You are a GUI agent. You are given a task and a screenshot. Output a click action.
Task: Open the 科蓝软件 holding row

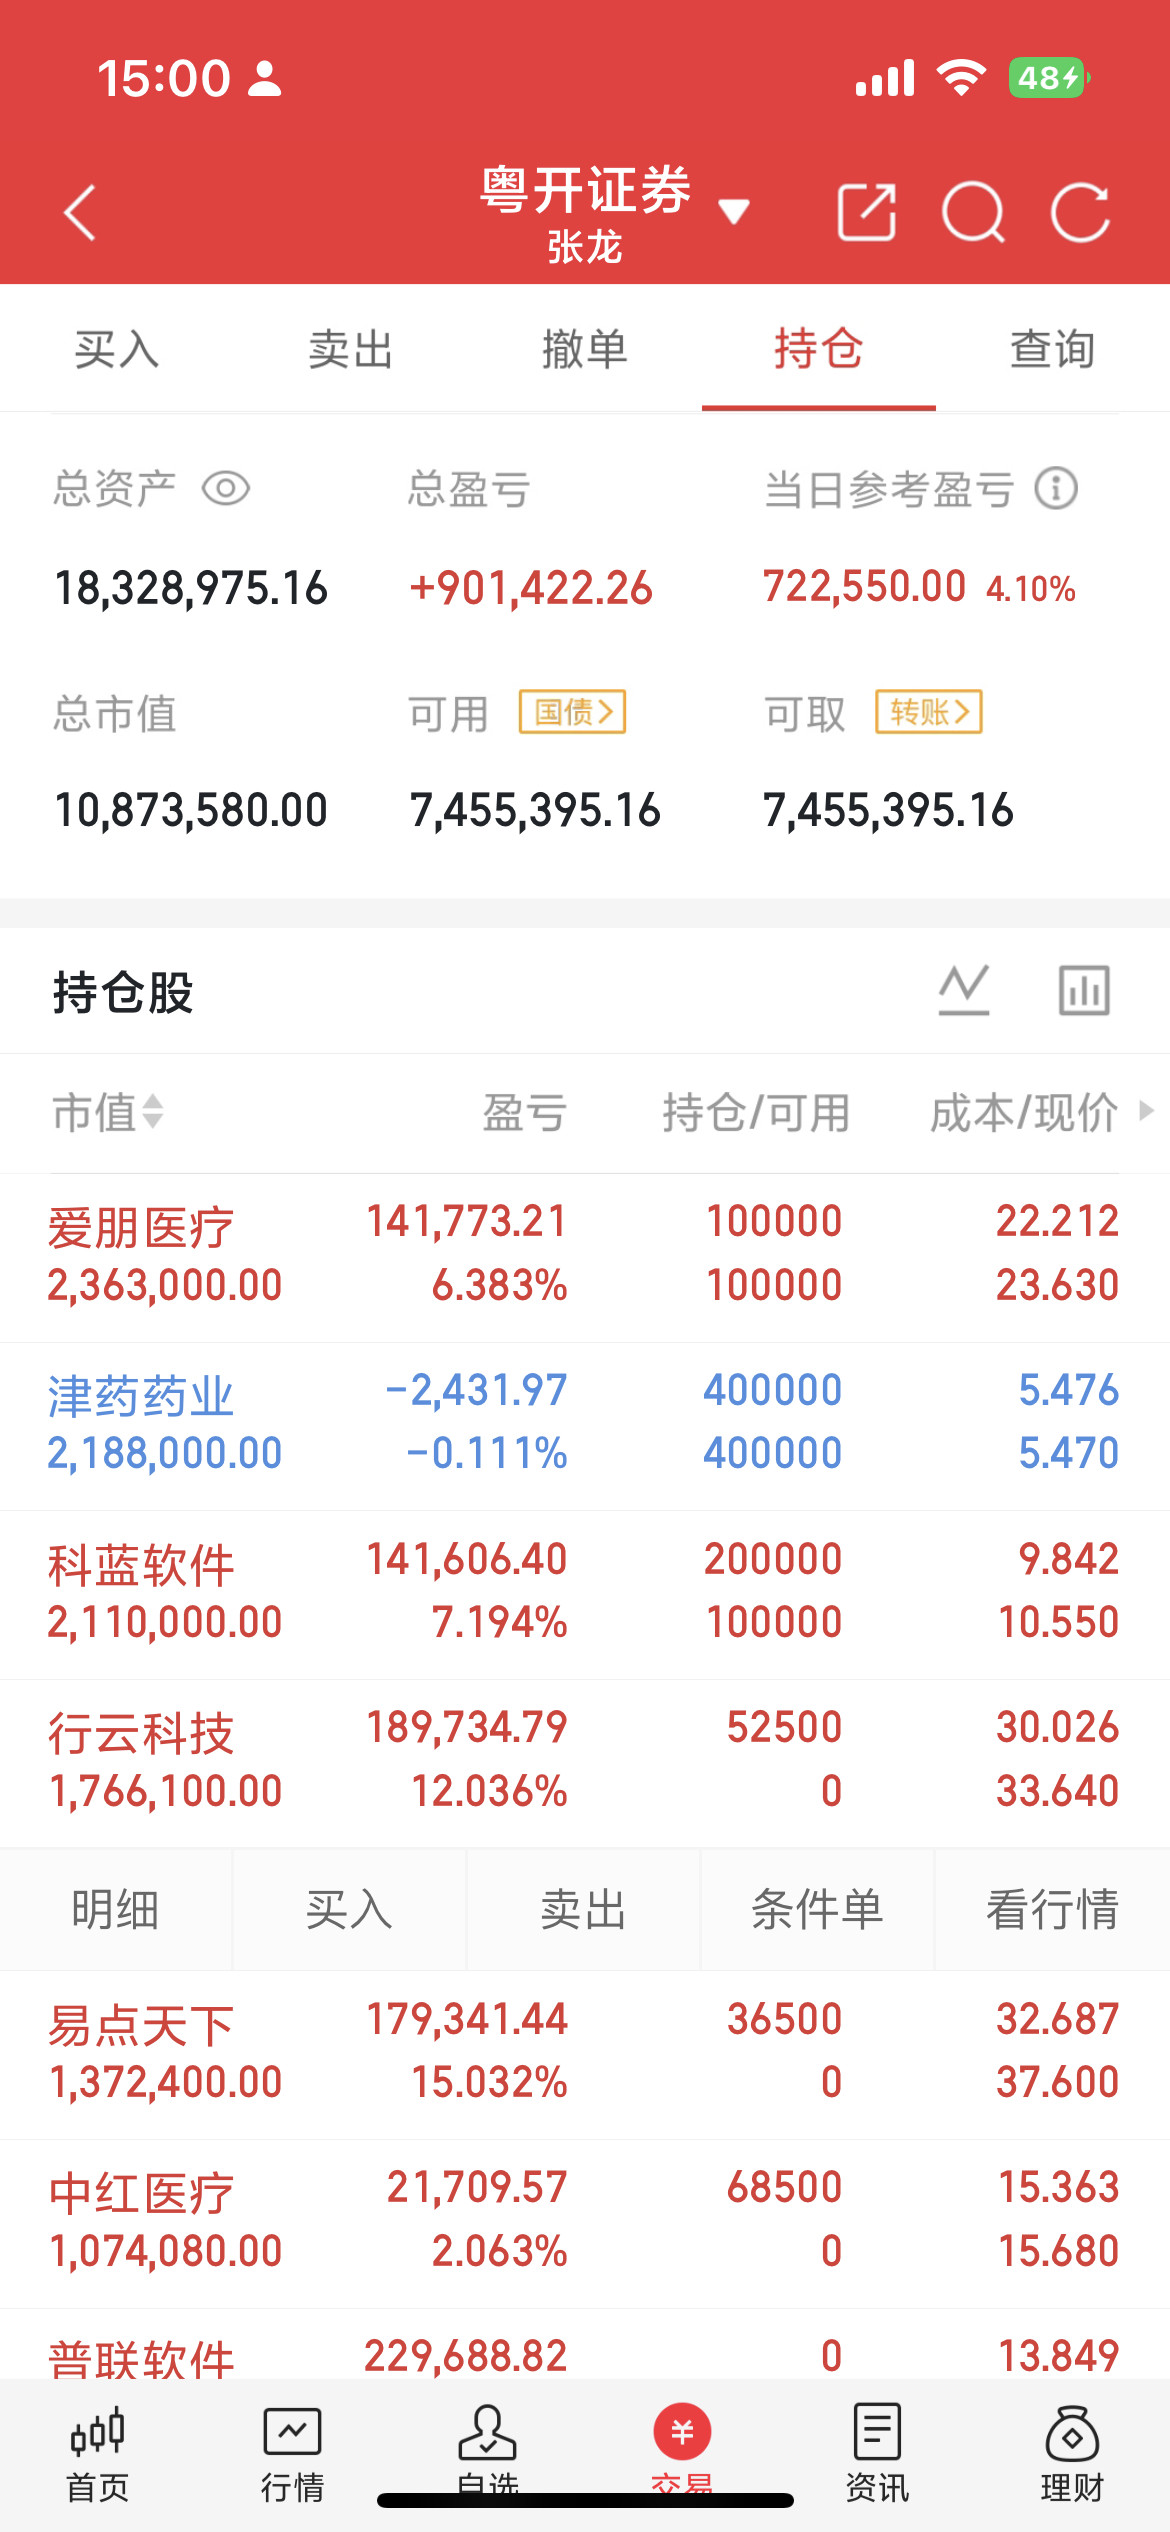pyautogui.click(x=585, y=1594)
